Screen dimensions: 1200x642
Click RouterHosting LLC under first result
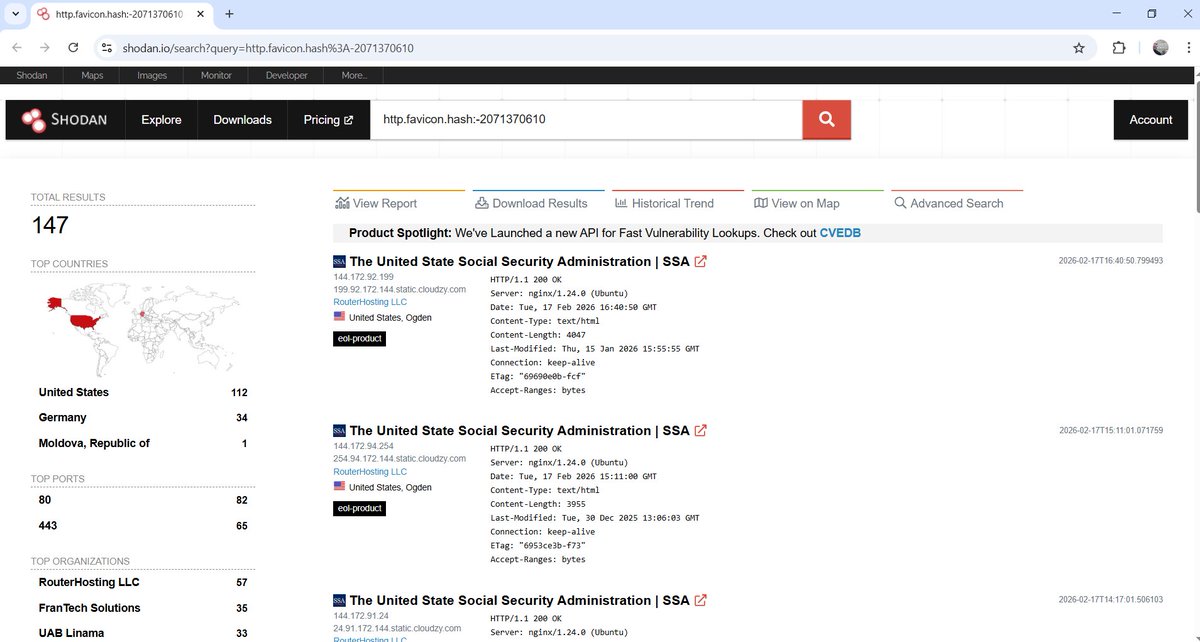pyautogui.click(x=370, y=302)
